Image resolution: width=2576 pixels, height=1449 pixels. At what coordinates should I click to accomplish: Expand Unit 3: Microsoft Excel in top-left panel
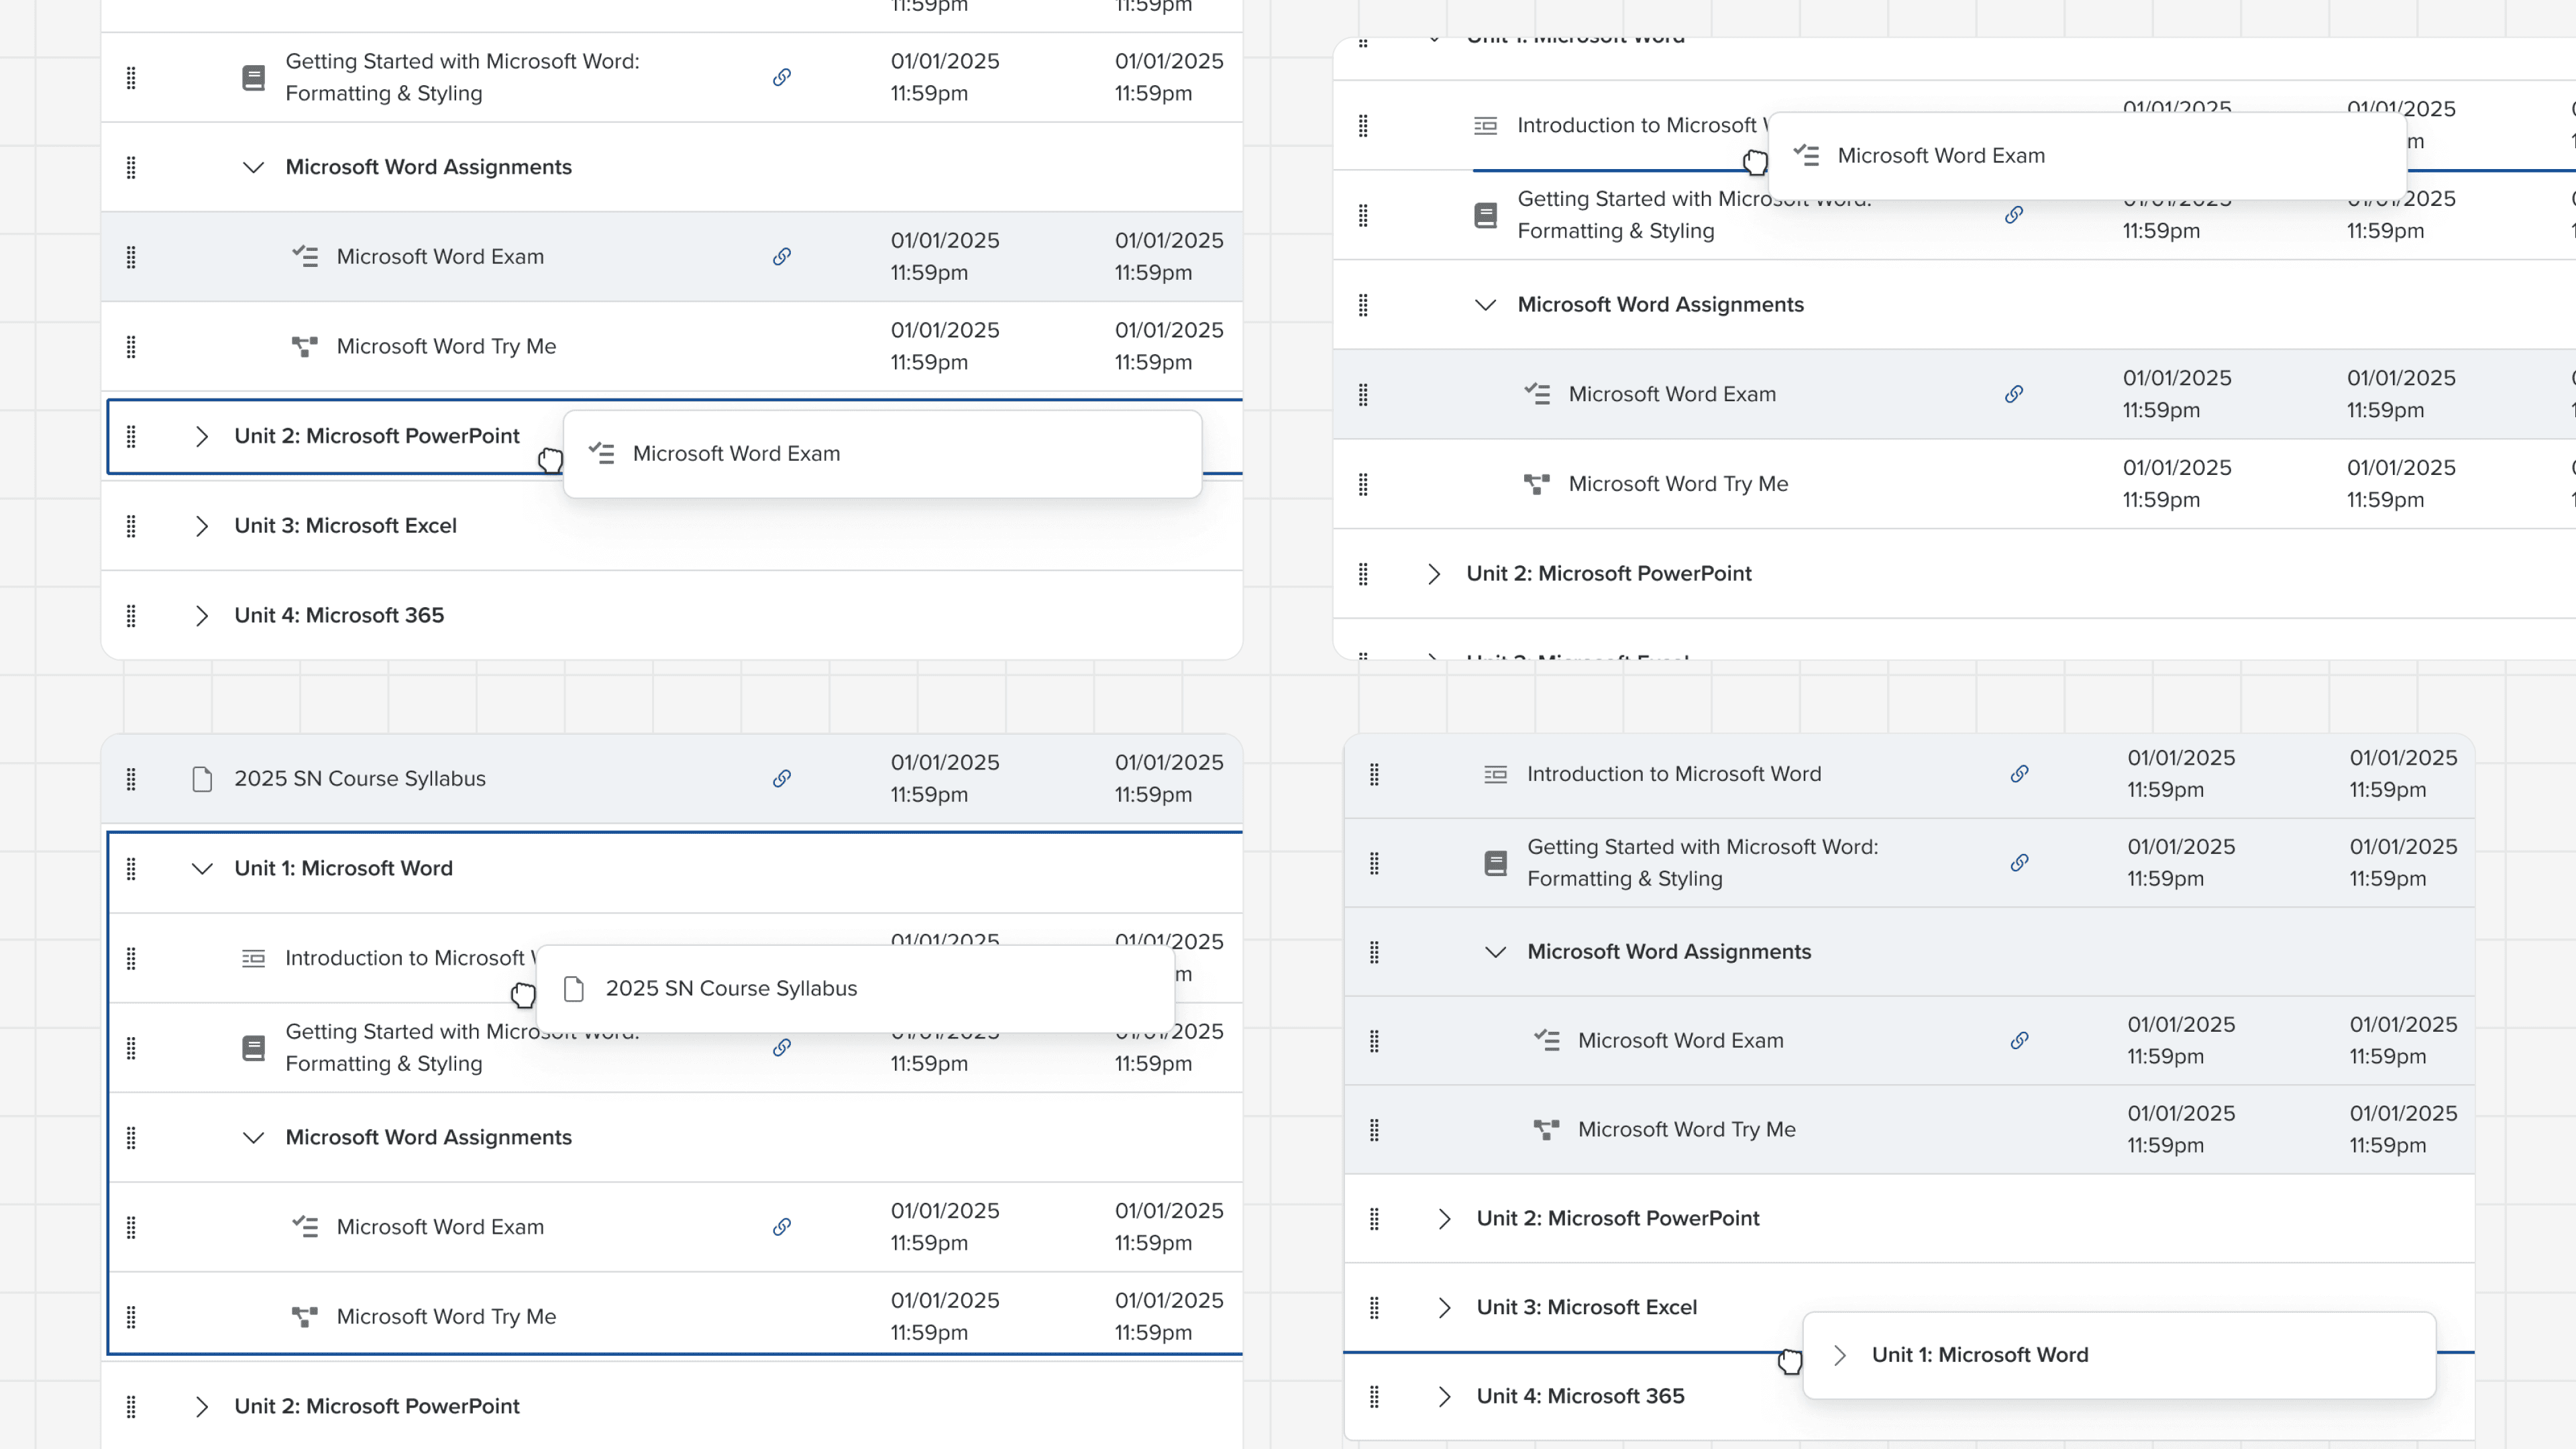click(202, 526)
